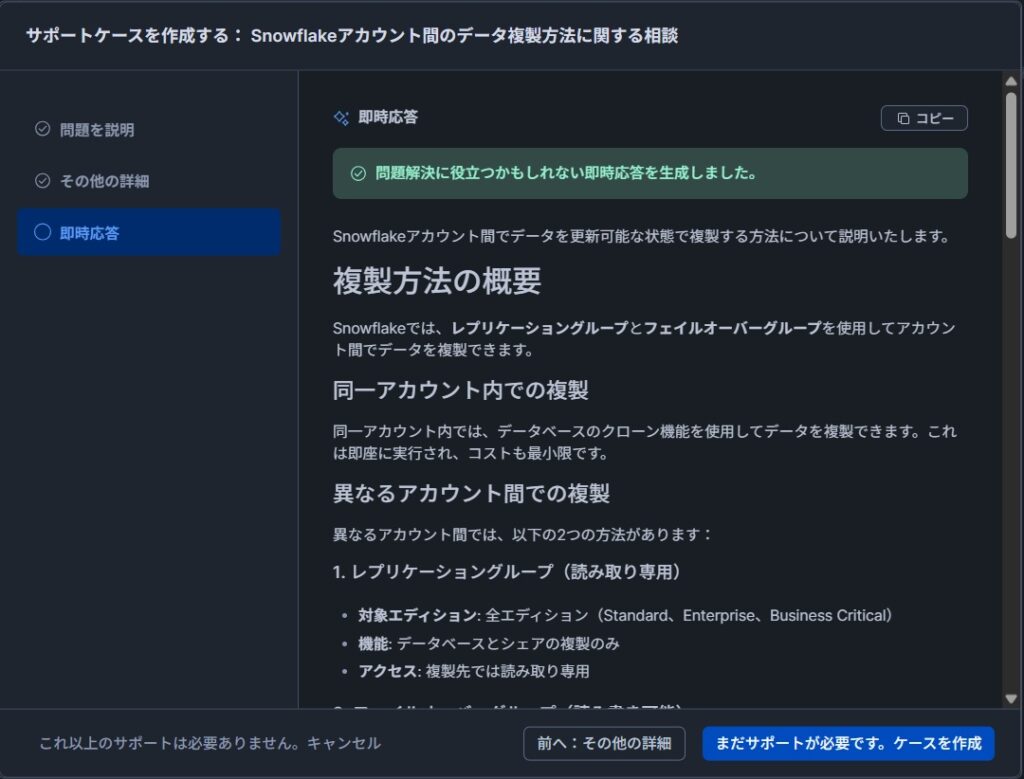This screenshot has height=779, width=1024.
Task: Click まだサポートが必要です。ケースを作成 button
Action: click(848, 743)
